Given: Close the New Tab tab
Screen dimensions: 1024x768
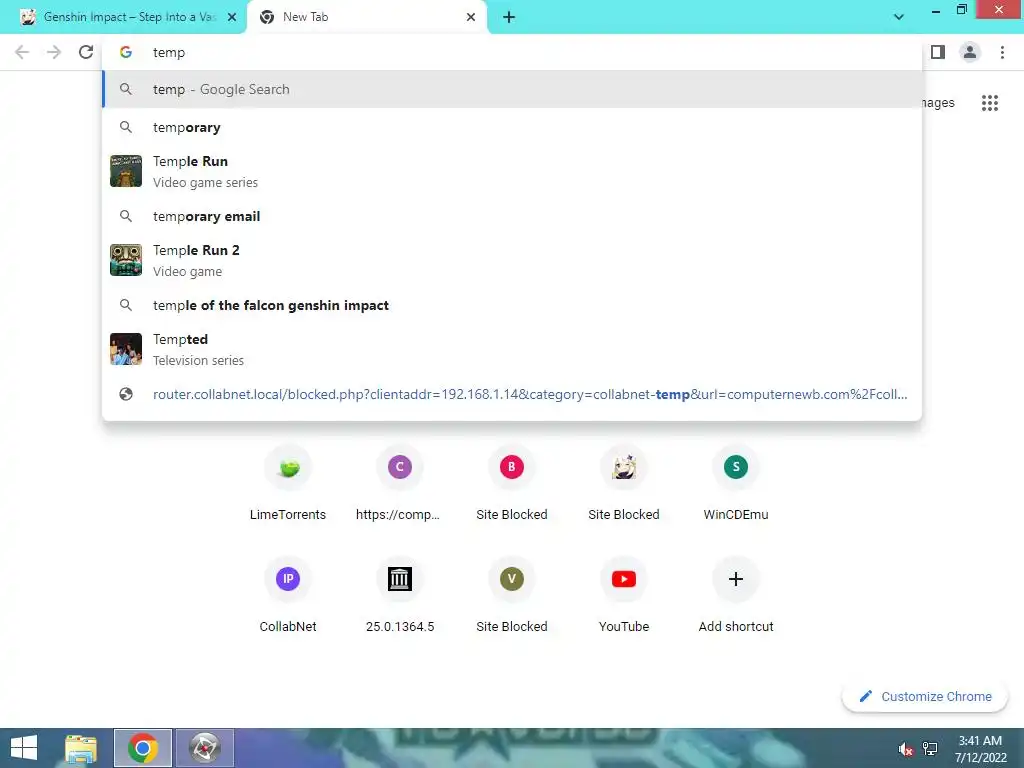Looking at the screenshot, I should pyautogui.click(x=471, y=17).
